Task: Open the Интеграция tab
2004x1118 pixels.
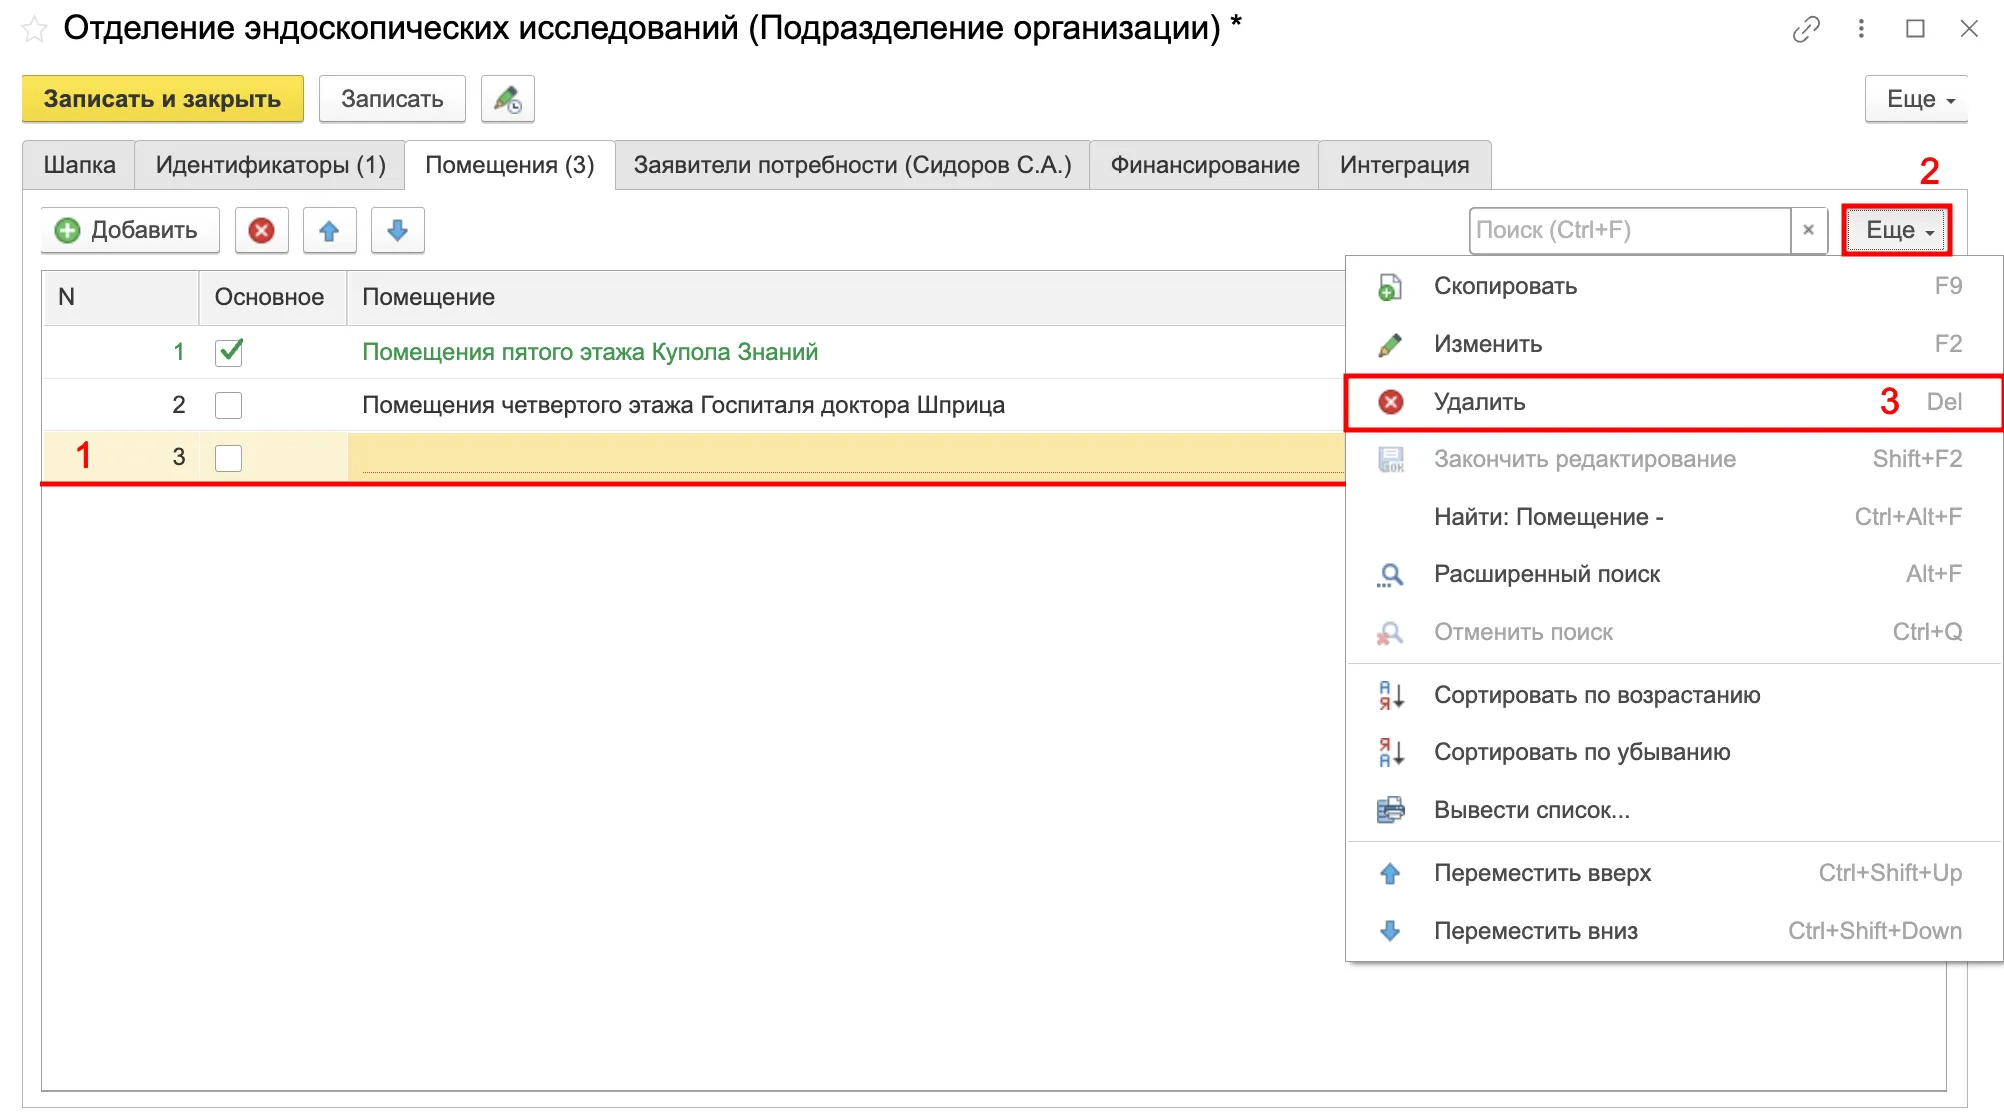Action: pos(1405,165)
